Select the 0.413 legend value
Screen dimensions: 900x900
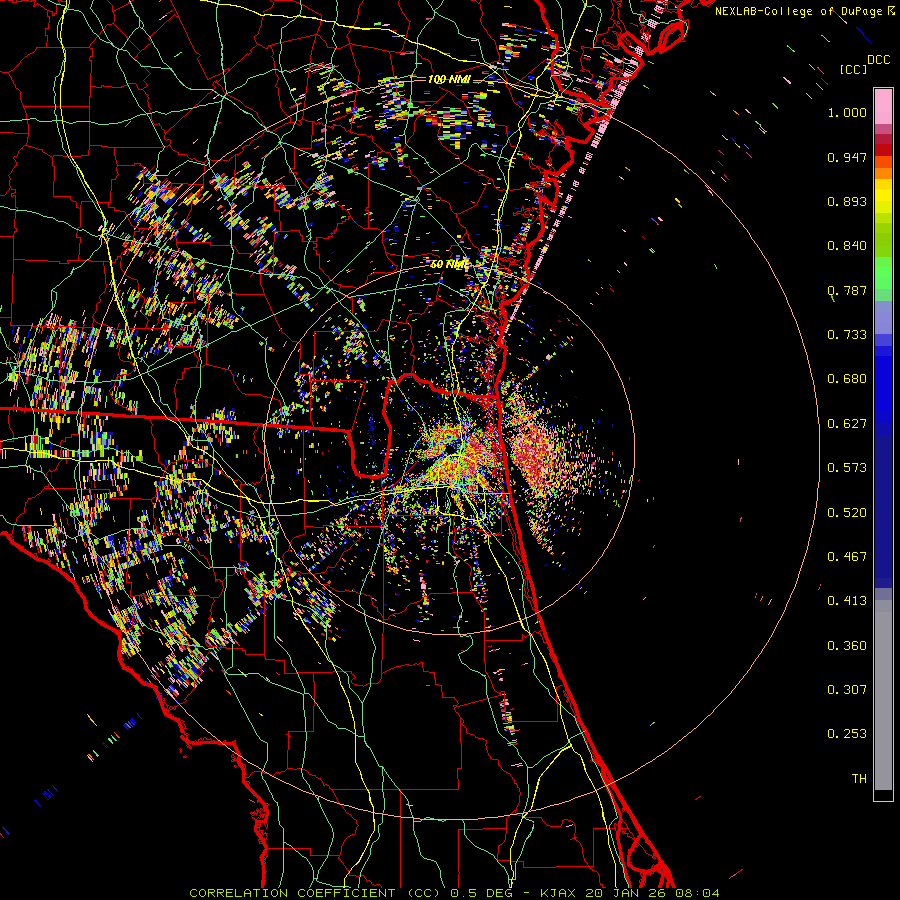pyautogui.click(x=847, y=601)
